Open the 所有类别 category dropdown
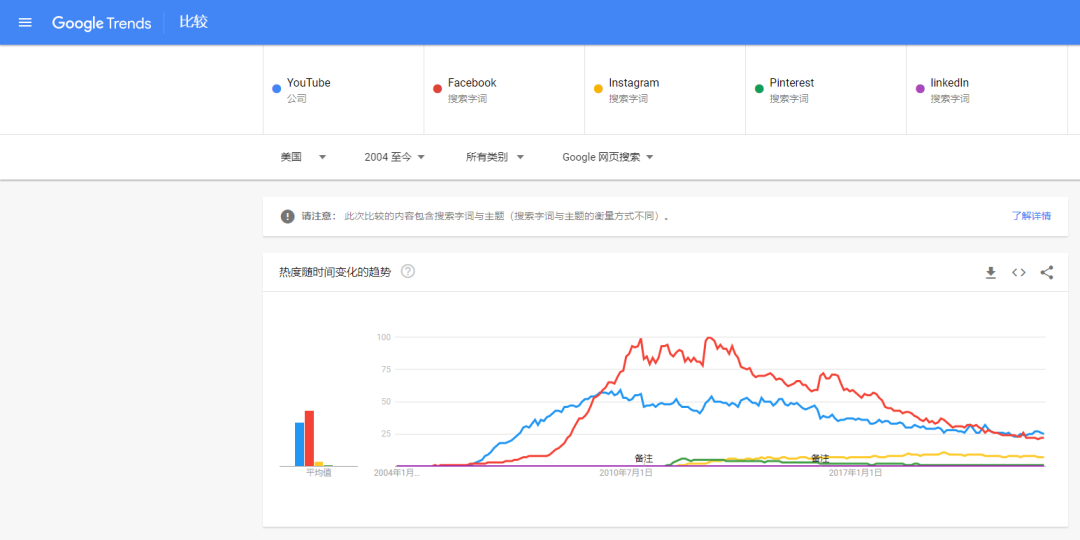 495,157
